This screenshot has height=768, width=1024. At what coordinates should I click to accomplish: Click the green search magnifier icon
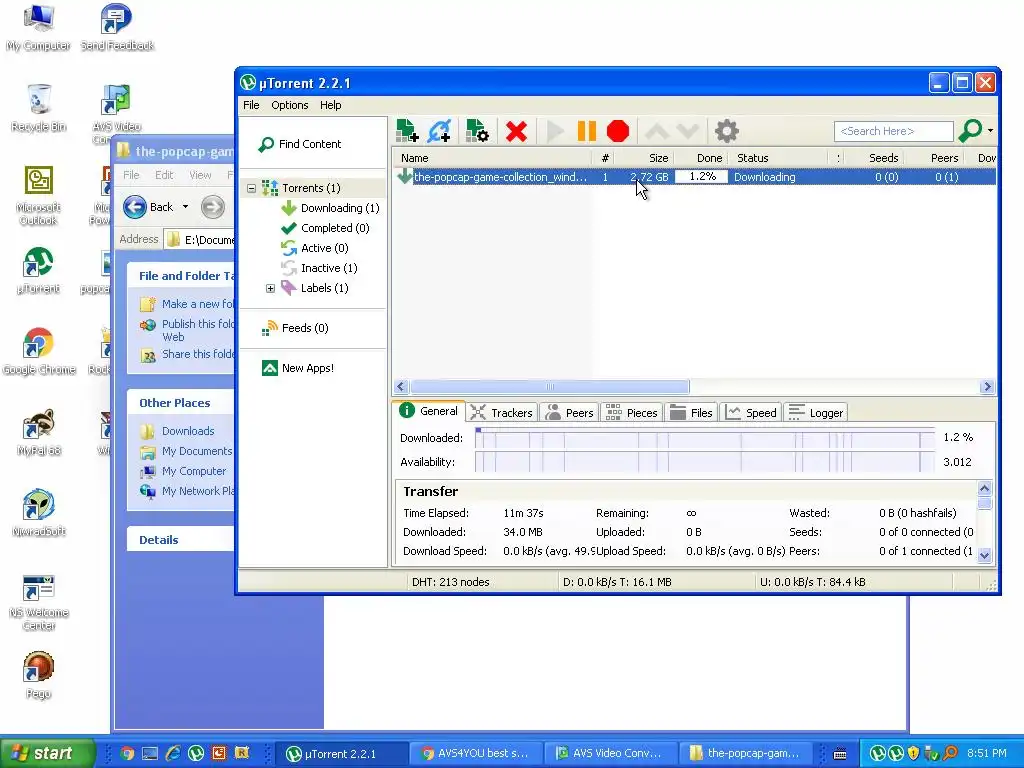pos(970,131)
